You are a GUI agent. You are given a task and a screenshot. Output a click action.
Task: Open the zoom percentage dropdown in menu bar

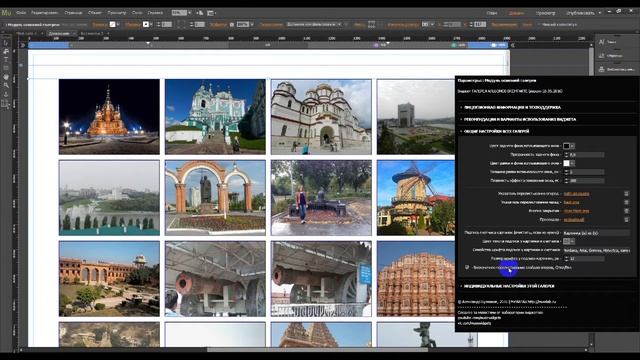point(190,13)
